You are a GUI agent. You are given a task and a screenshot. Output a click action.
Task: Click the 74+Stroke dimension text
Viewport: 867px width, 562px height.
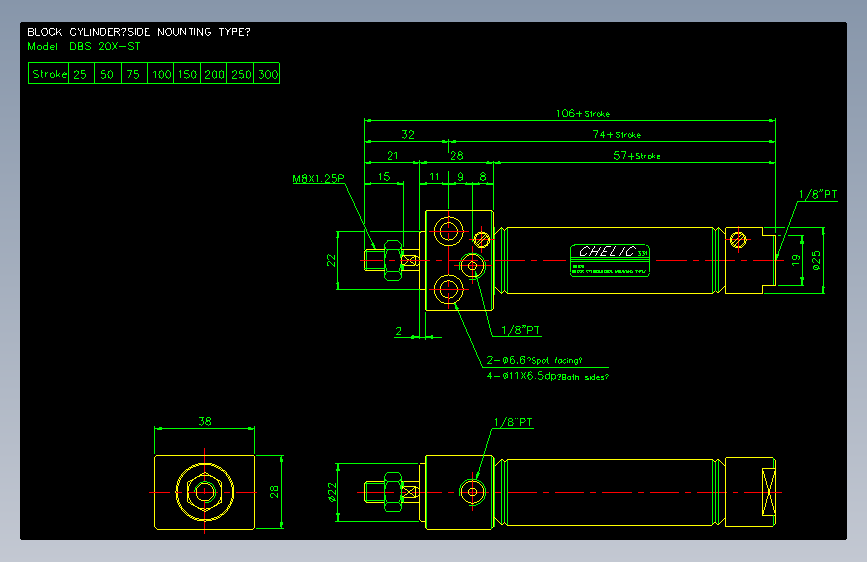(617, 134)
